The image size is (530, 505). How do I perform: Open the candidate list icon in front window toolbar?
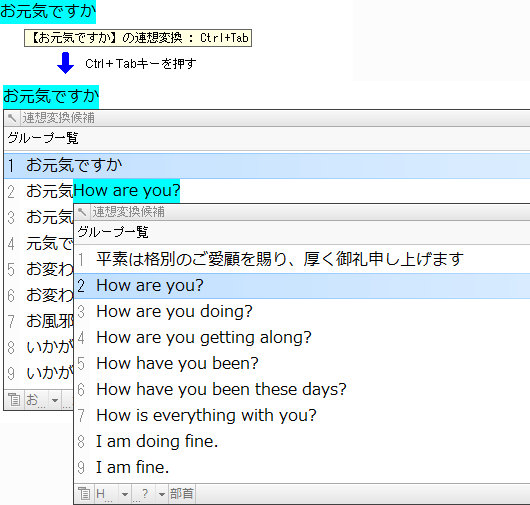coord(84,494)
